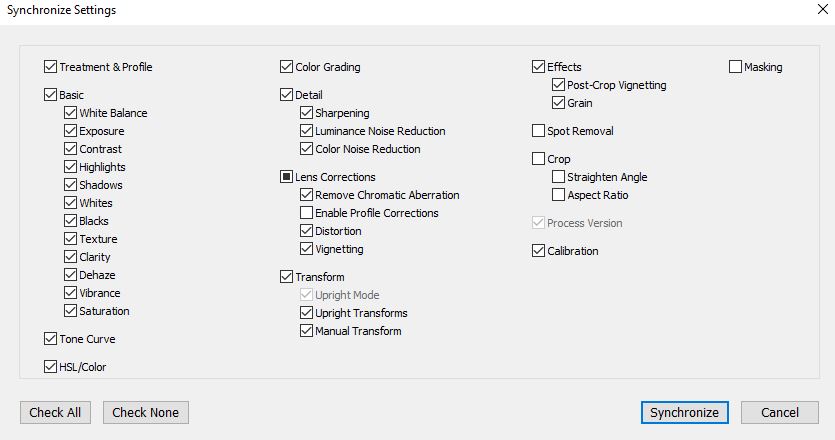Image resolution: width=835 pixels, height=440 pixels.
Task: Disable the Exposure sync option
Action: [x=71, y=132]
